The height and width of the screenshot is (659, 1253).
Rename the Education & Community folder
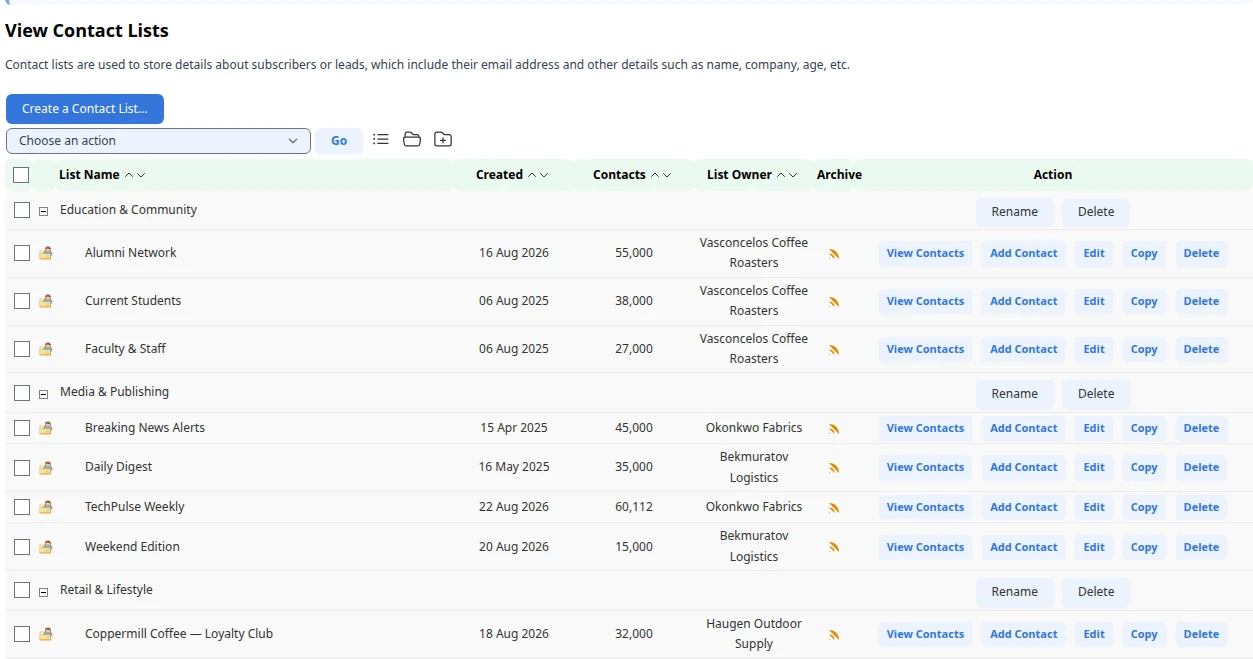(x=1015, y=212)
